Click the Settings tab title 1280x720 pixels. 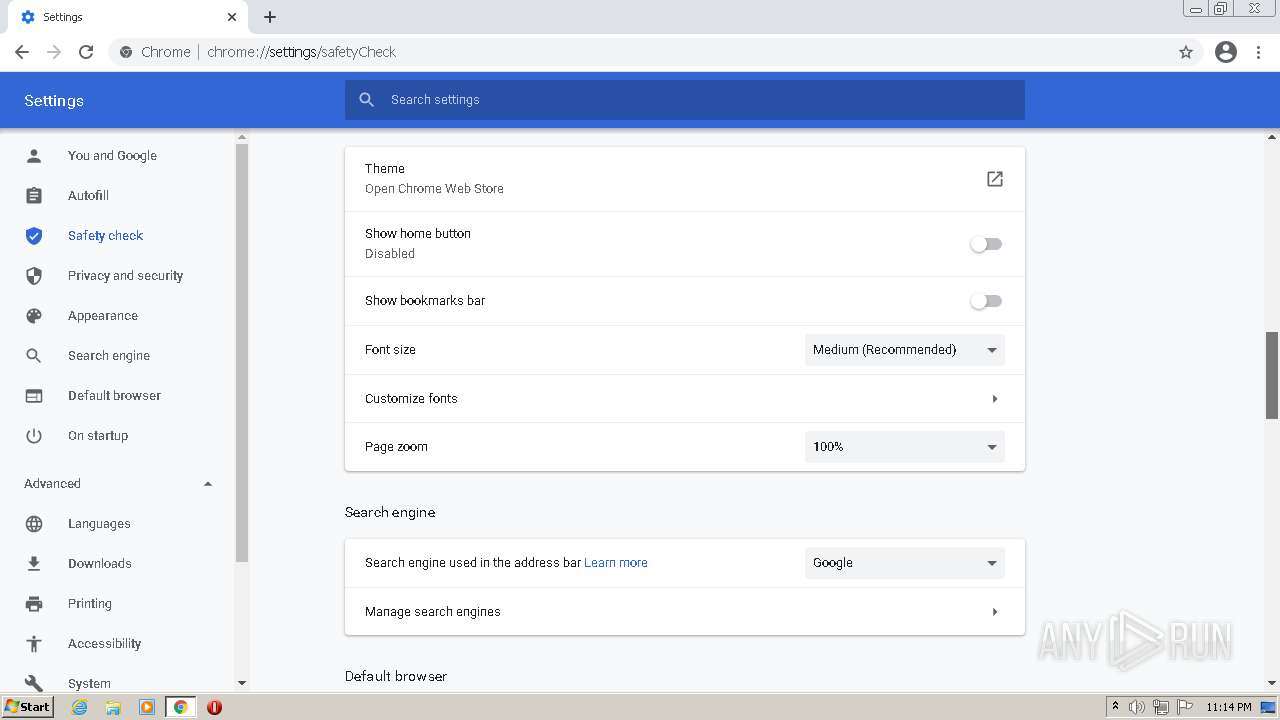tap(63, 17)
